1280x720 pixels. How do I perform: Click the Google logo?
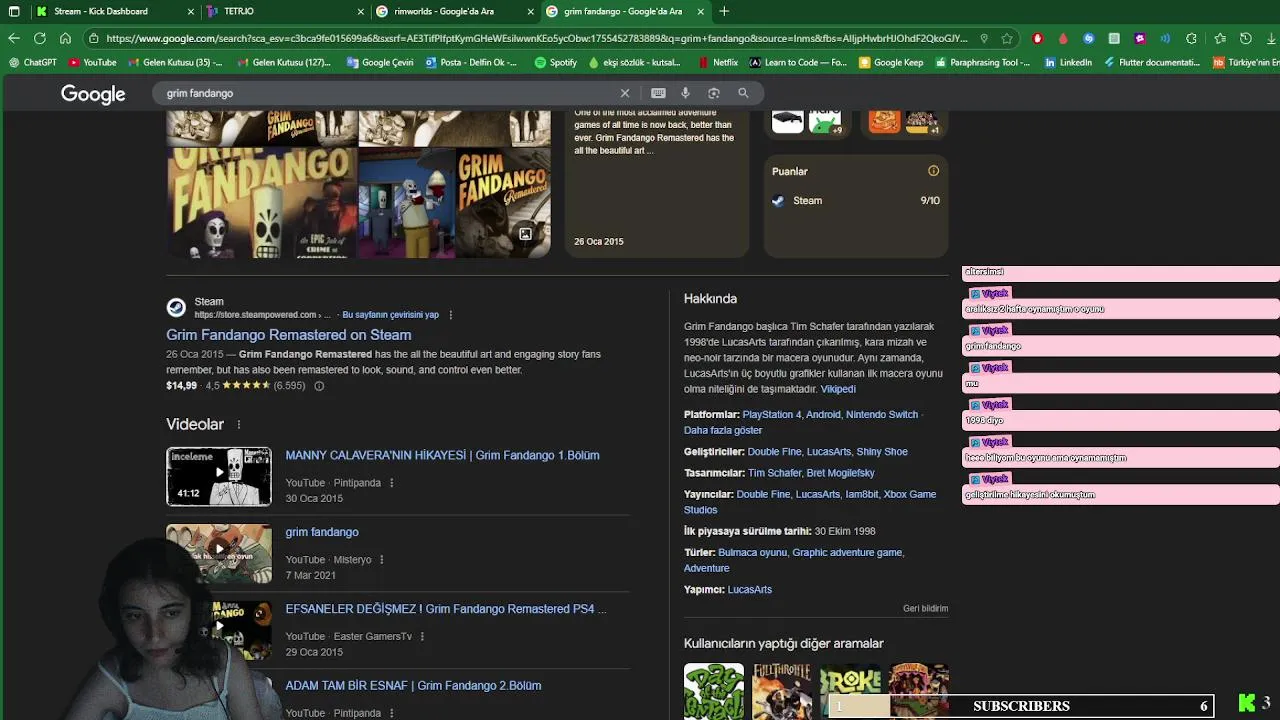coord(93,94)
